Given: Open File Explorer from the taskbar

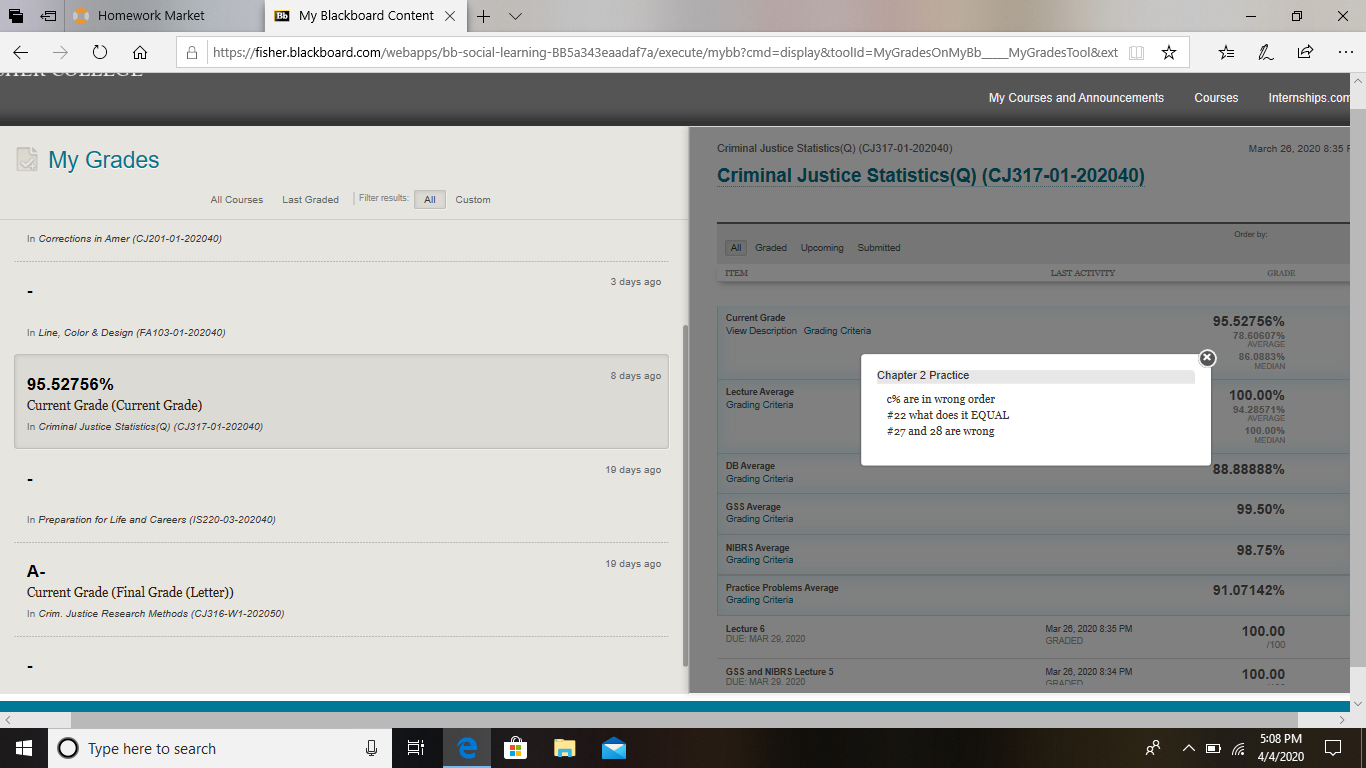Looking at the screenshot, I should pos(565,748).
